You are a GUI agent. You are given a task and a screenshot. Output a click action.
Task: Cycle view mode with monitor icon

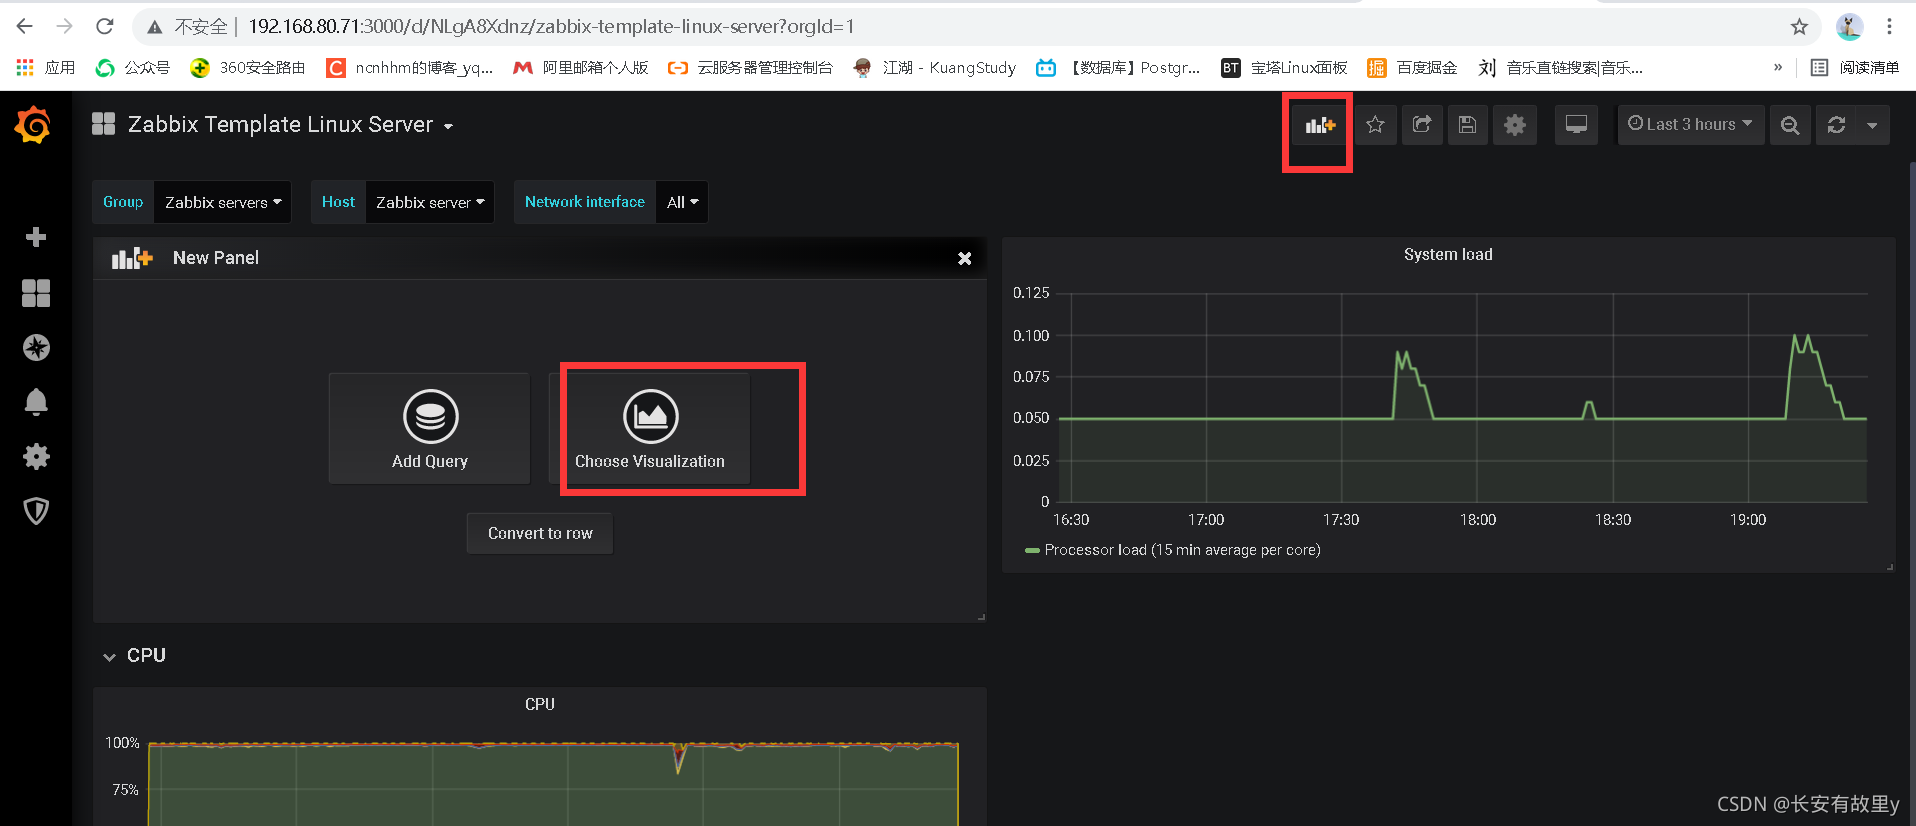[x=1576, y=125]
